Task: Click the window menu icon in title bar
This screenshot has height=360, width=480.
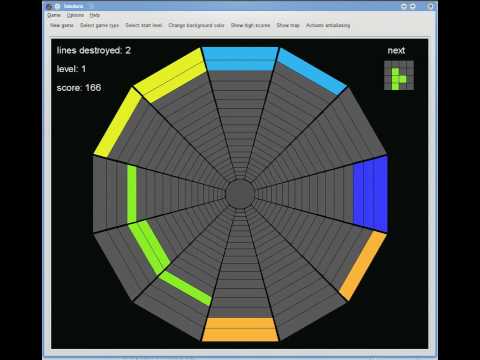Action: pos(49,6)
